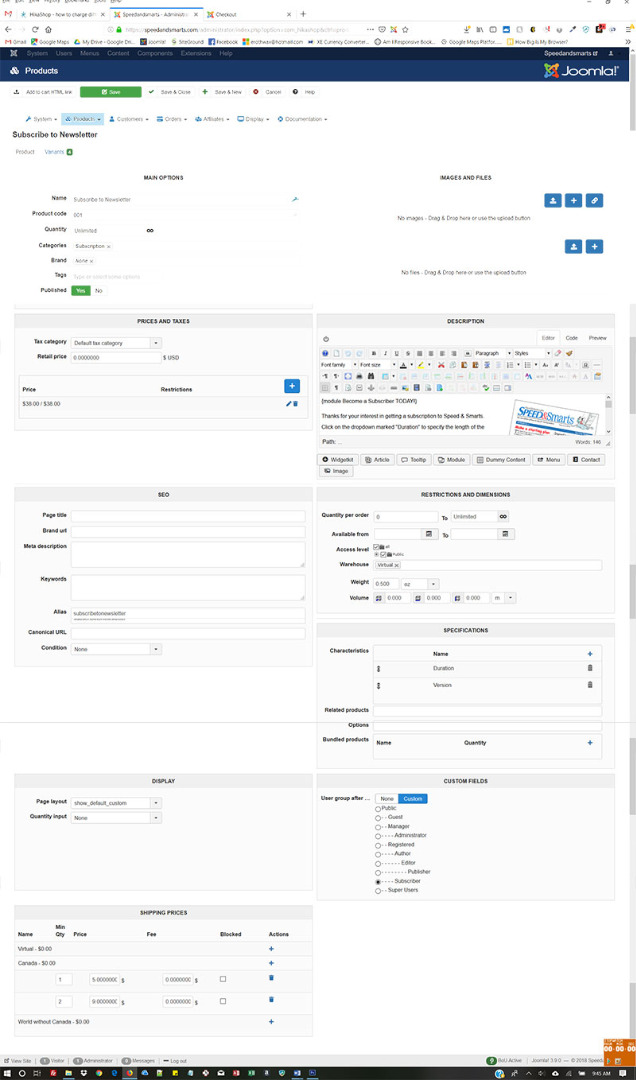Set Published to No
The width and height of the screenshot is (636, 1080).
(x=99, y=291)
